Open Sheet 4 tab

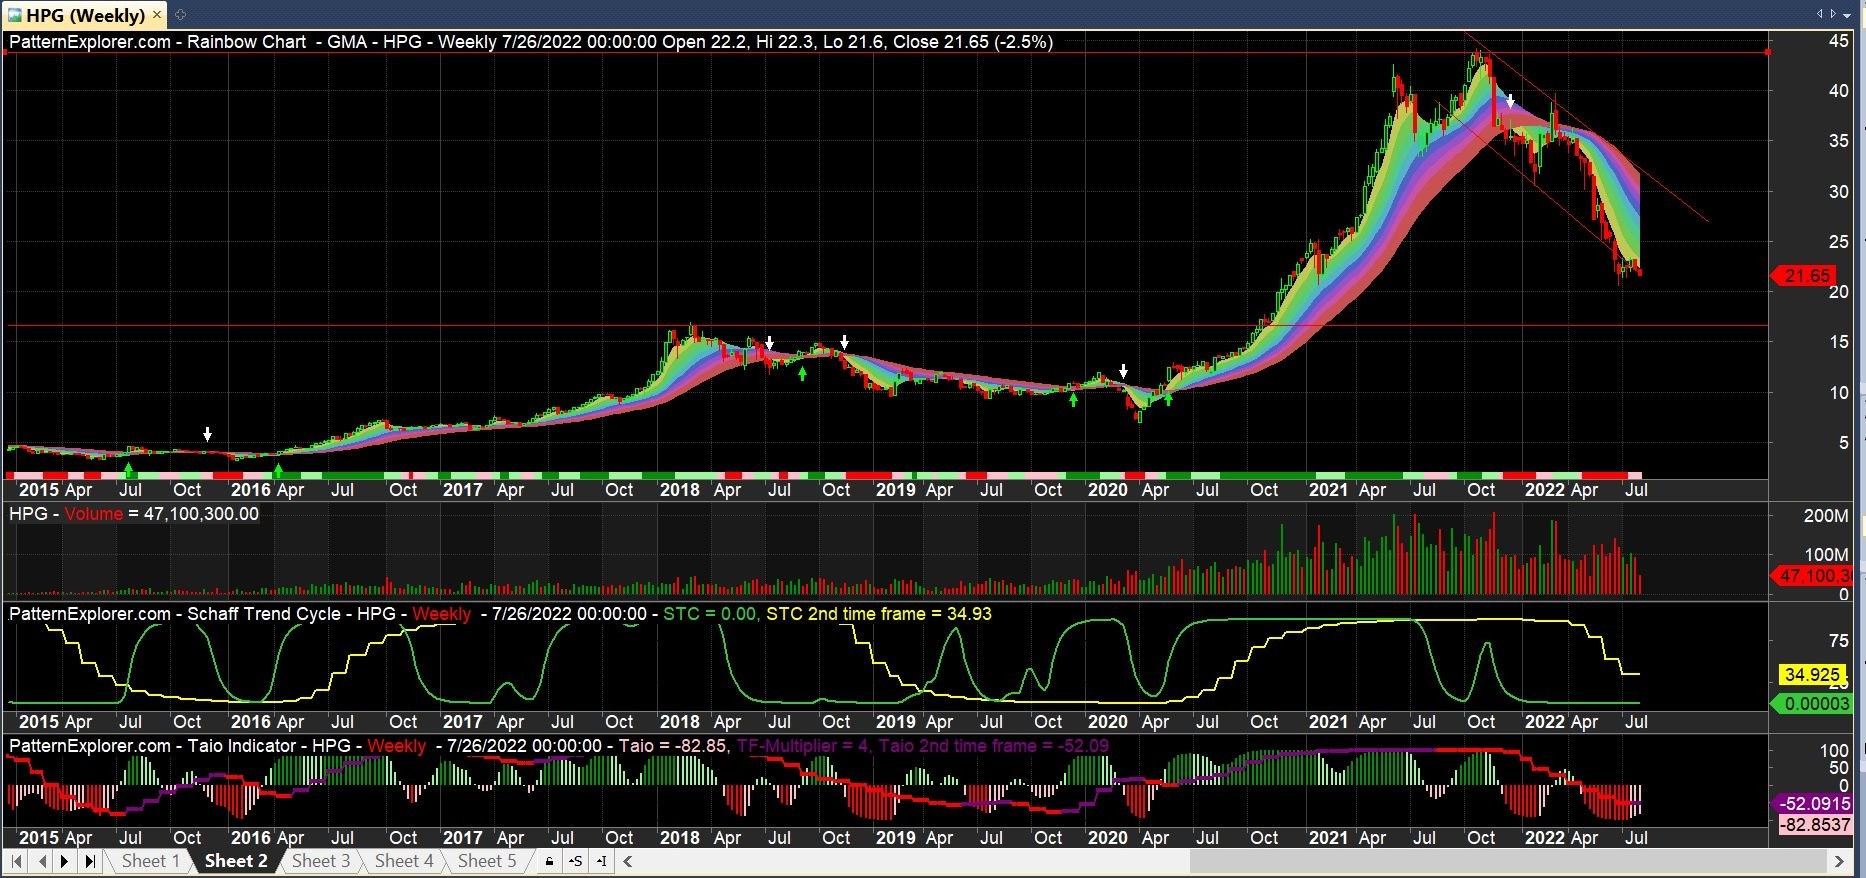(404, 861)
